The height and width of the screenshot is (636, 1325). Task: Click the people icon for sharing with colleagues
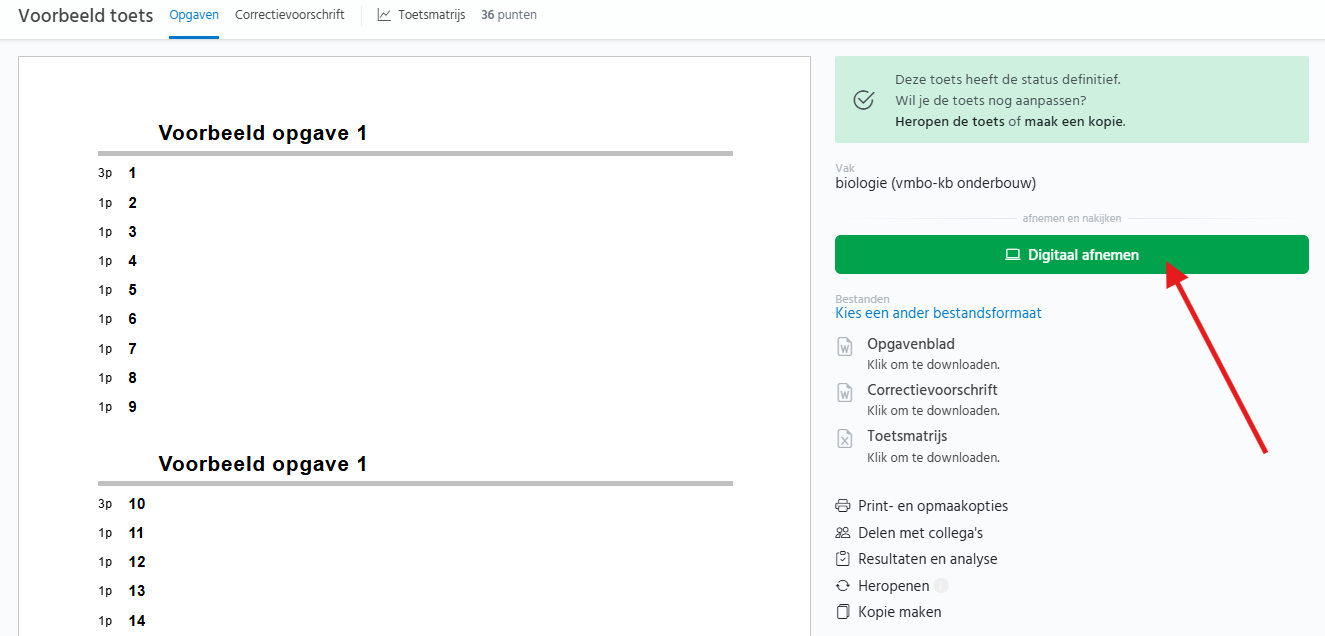843,533
